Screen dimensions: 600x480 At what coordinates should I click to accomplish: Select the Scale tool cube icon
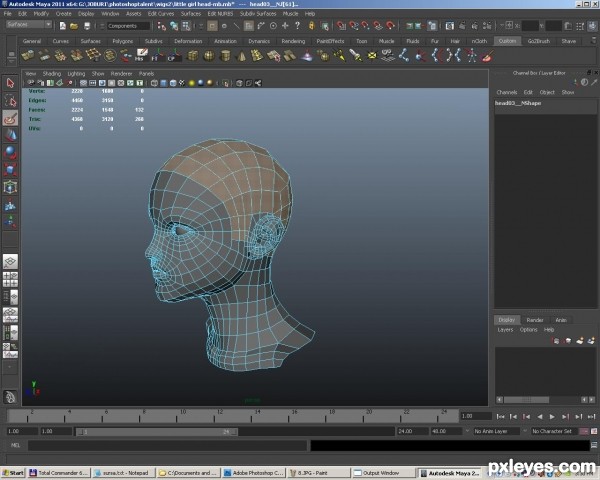pyautogui.click(x=10, y=170)
